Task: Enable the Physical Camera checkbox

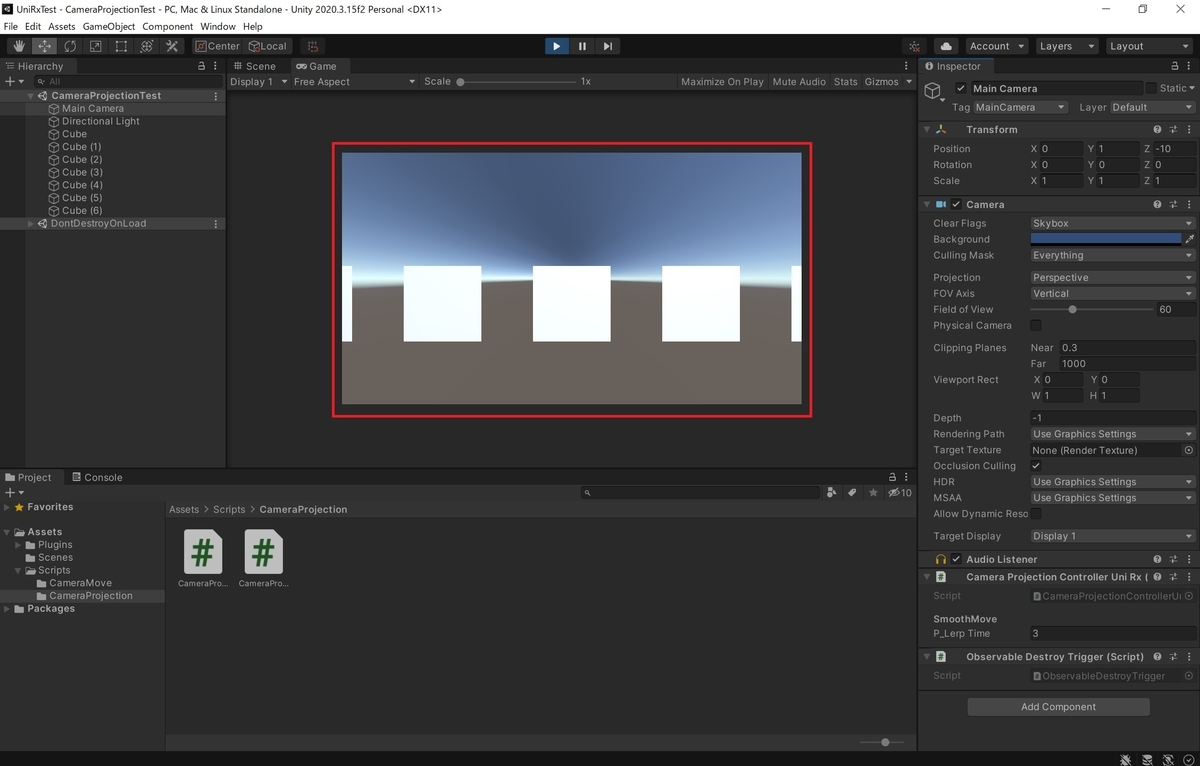Action: [x=1036, y=325]
